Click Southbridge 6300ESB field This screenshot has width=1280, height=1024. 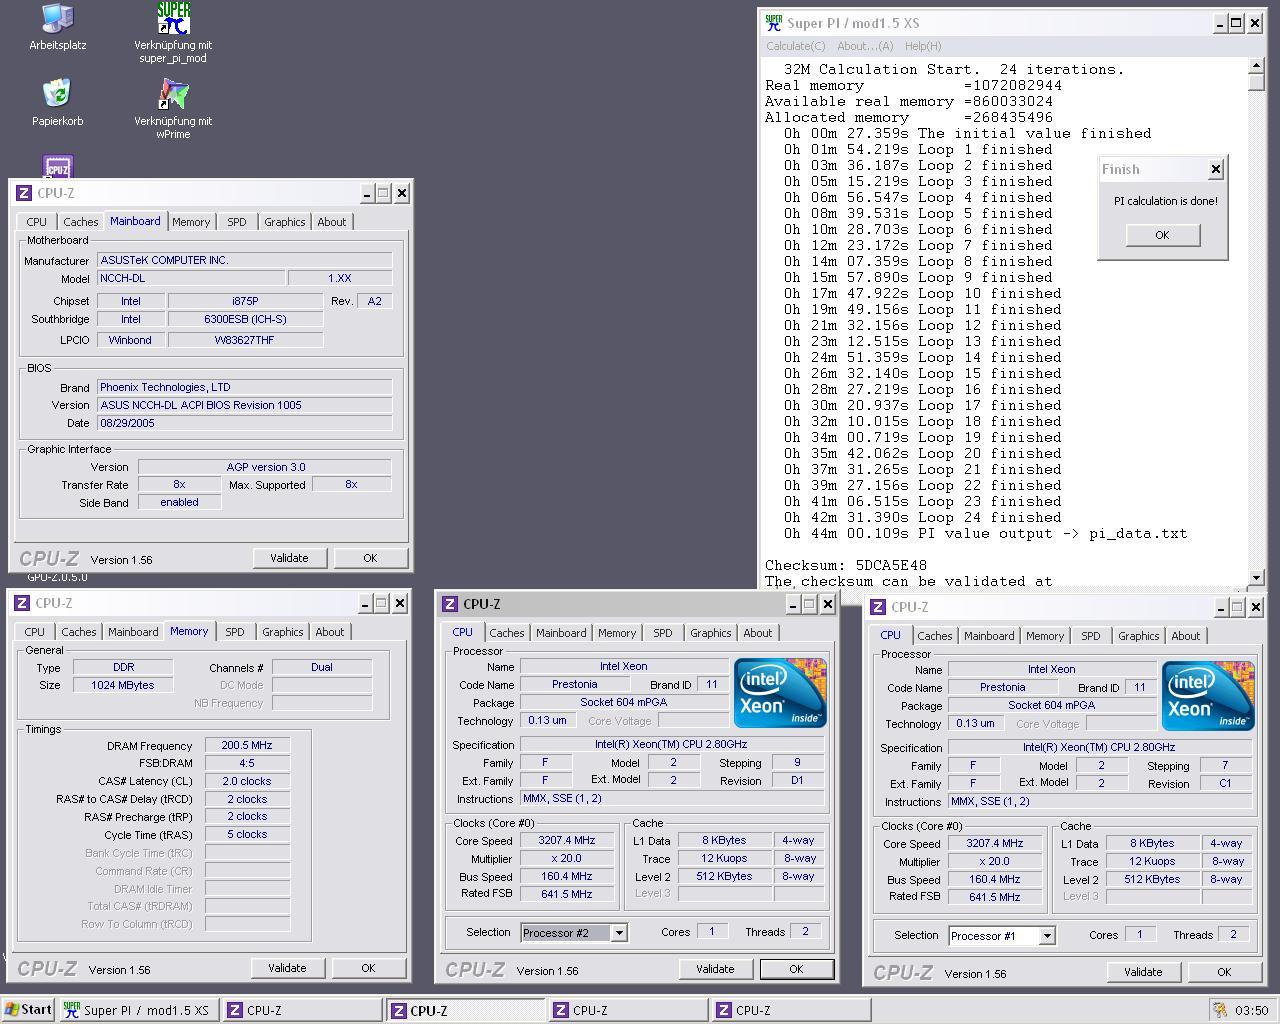[x=245, y=319]
